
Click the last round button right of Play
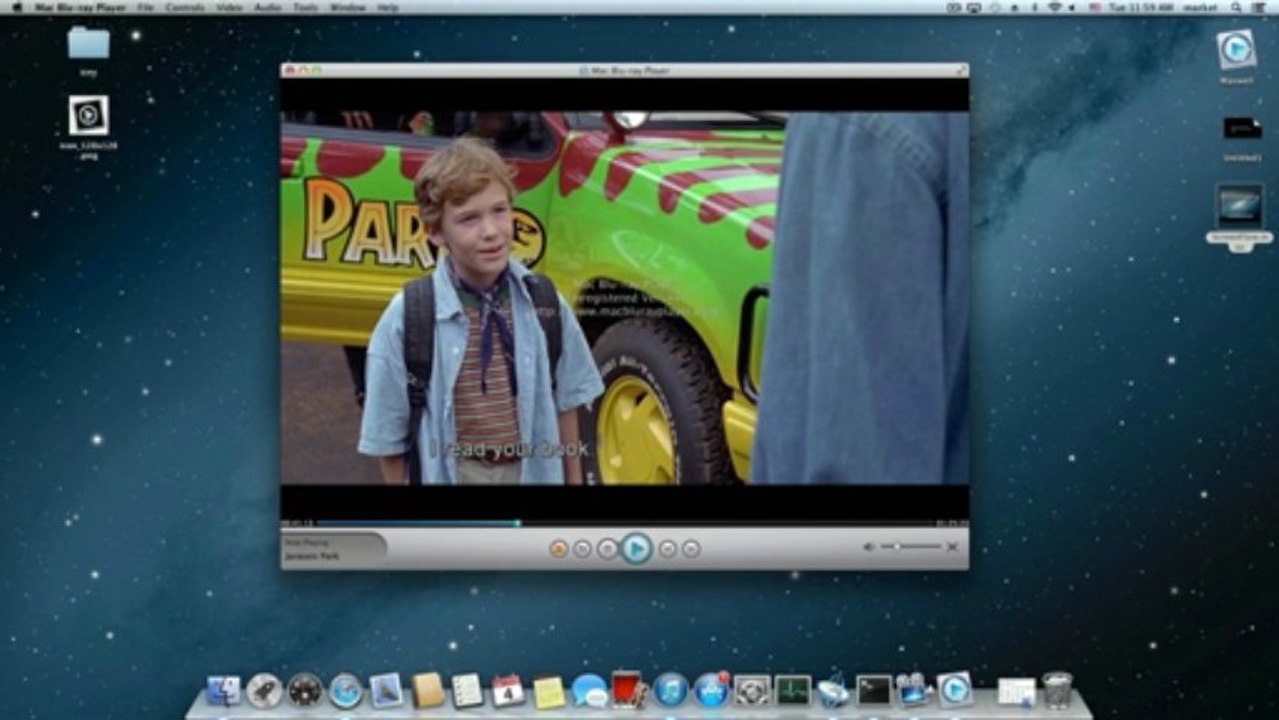[x=691, y=548]
